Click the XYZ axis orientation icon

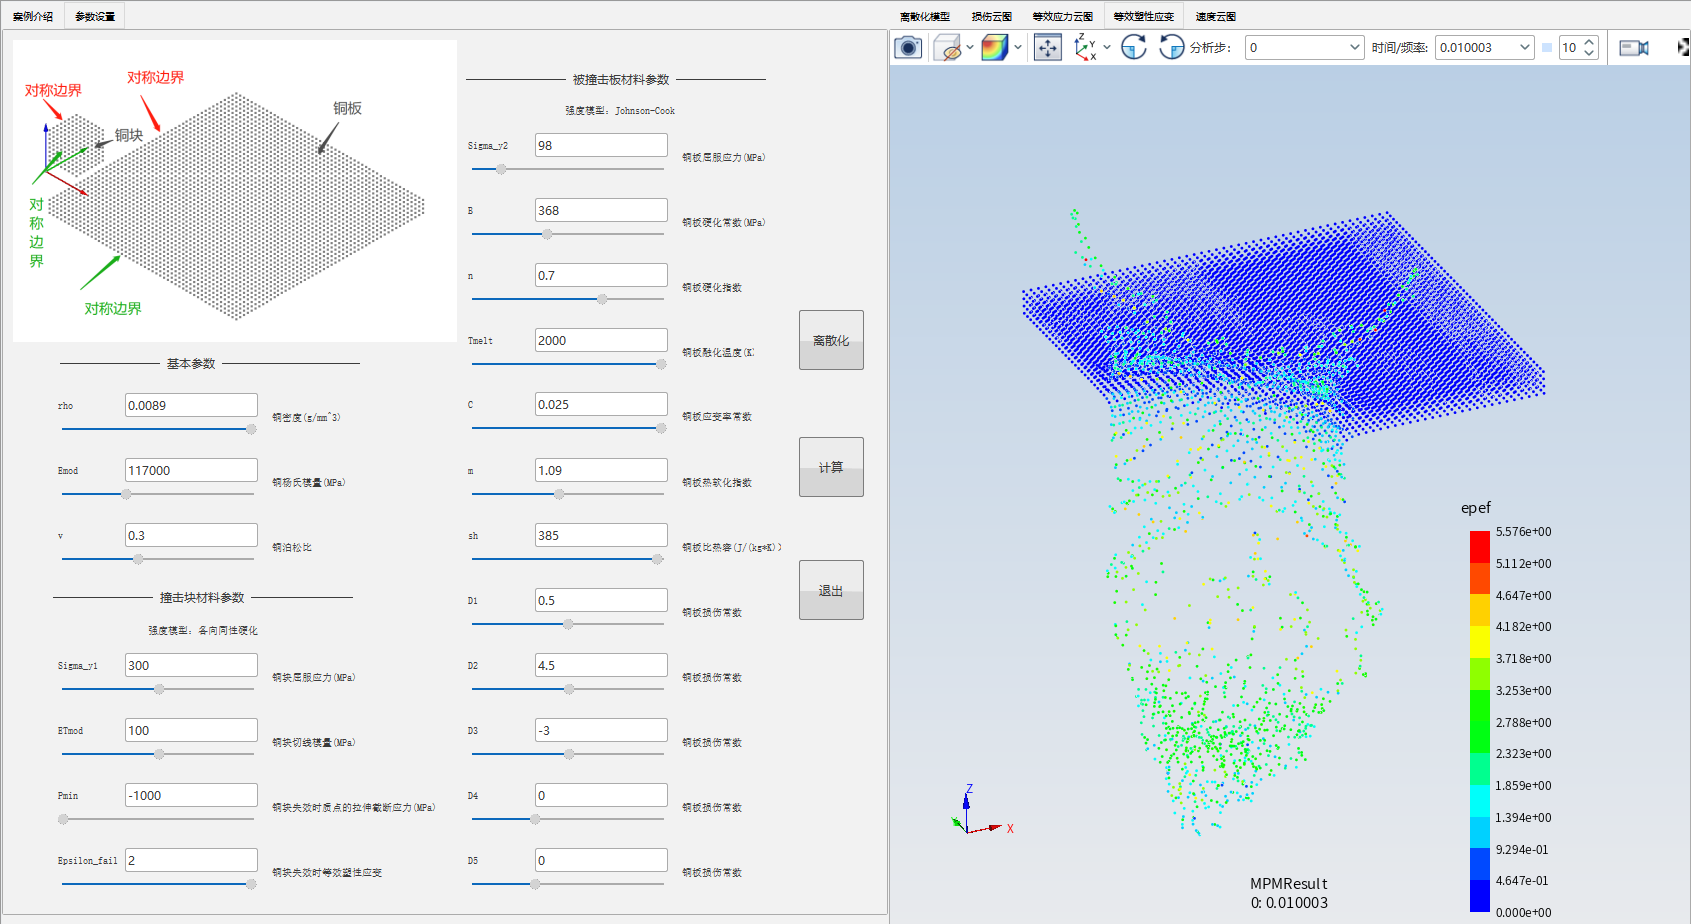click(x=1085, y=47)
